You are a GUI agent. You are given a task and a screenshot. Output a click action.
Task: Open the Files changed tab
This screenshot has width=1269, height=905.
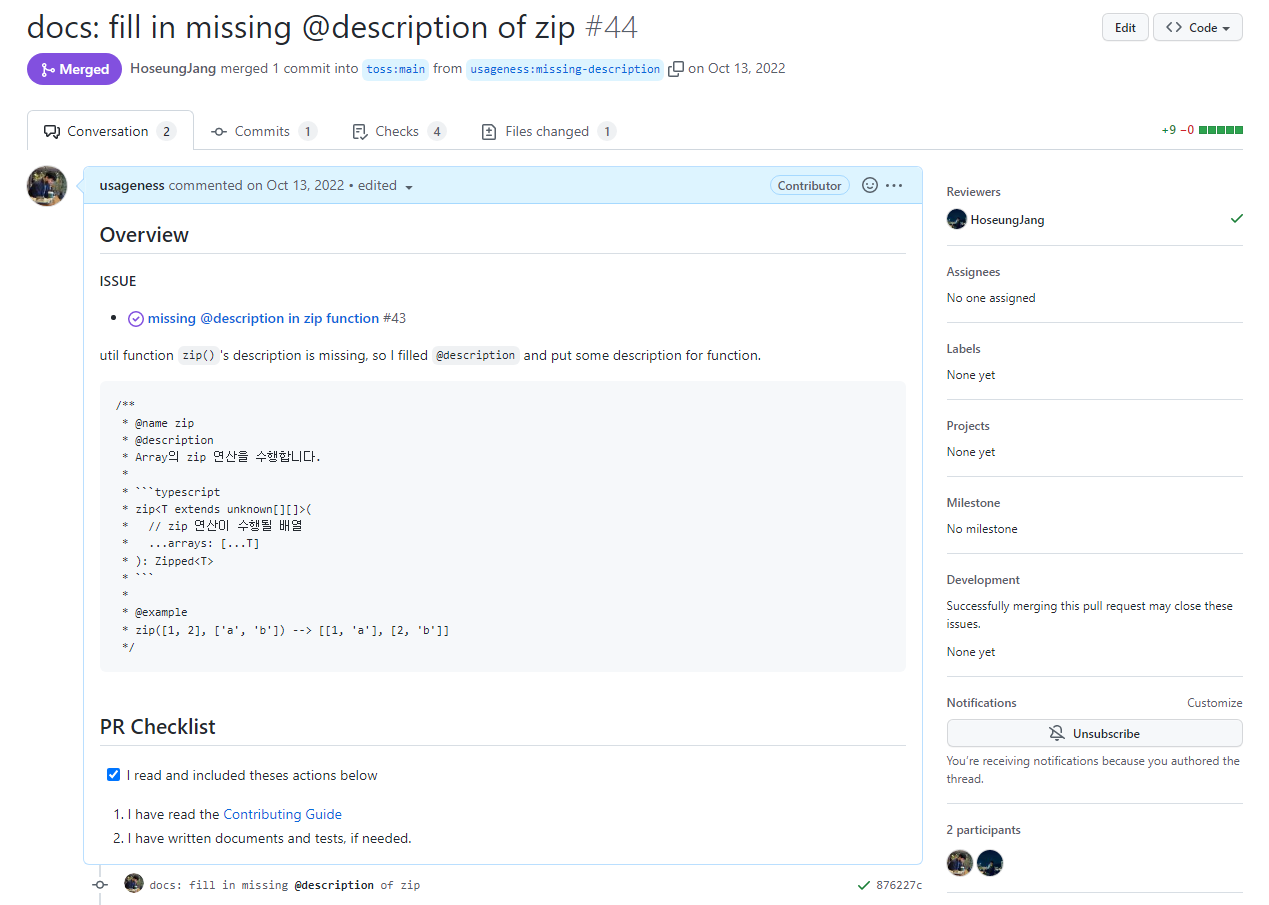[549, 131]
